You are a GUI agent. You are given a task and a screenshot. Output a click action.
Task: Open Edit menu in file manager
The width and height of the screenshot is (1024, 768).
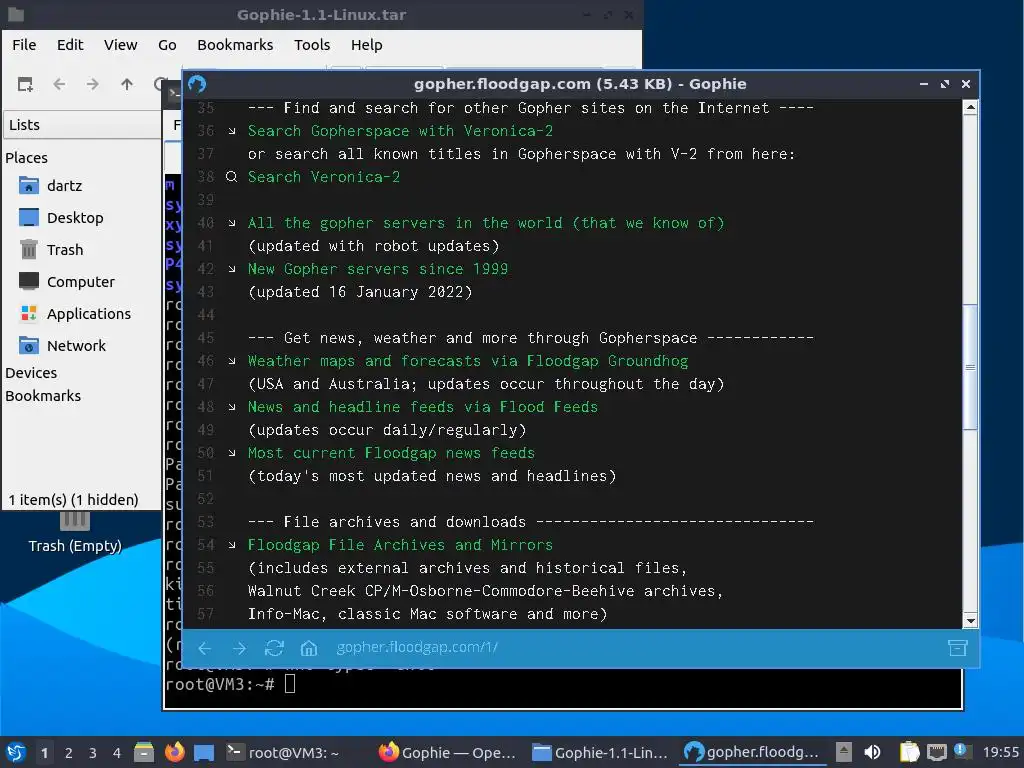click(x=70, y=45)
